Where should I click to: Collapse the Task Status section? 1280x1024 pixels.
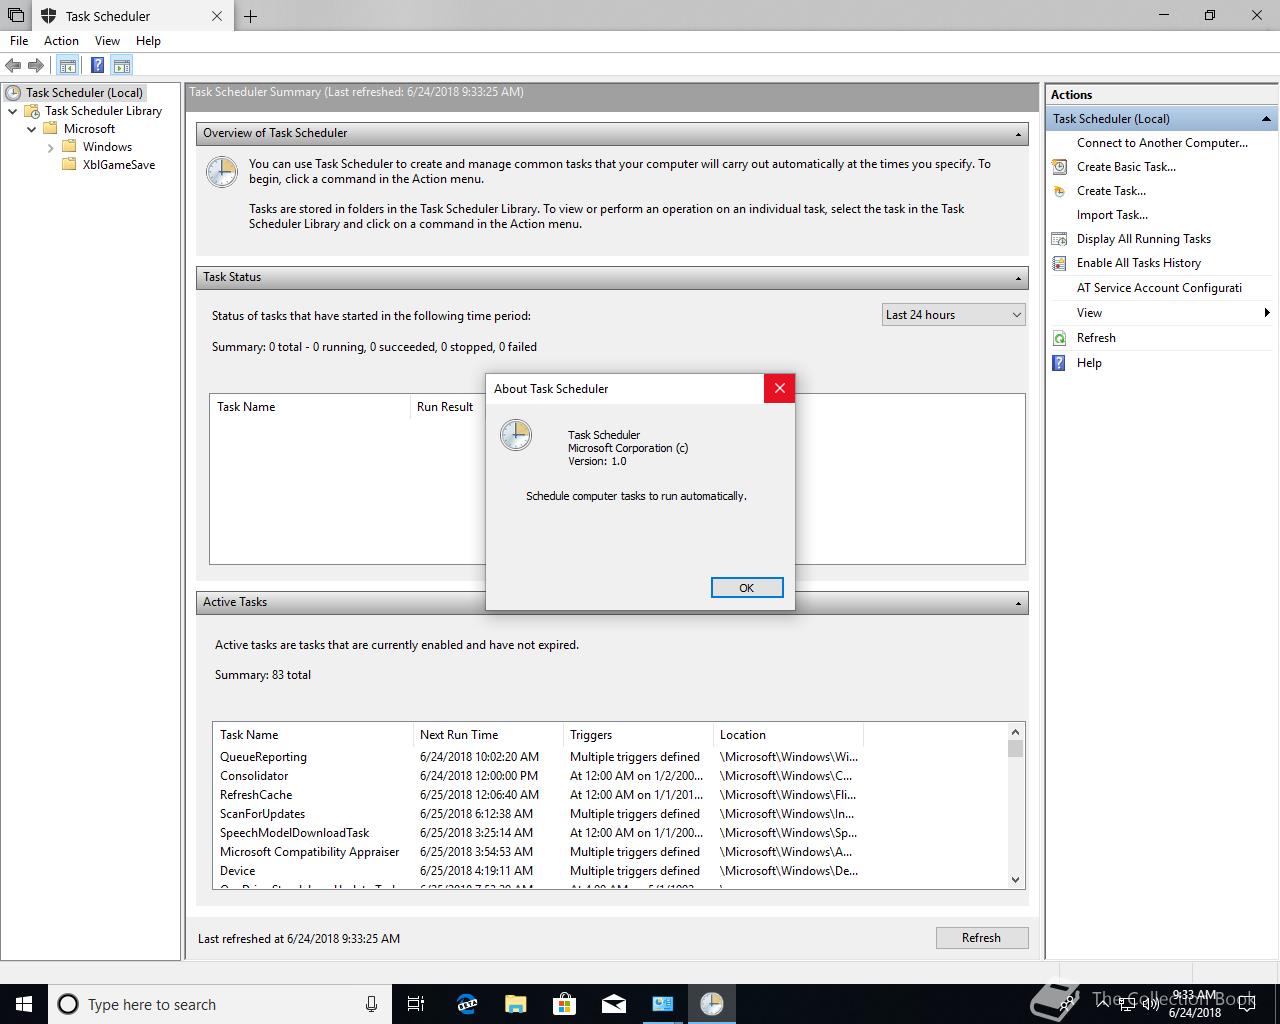click(1019, 278)
